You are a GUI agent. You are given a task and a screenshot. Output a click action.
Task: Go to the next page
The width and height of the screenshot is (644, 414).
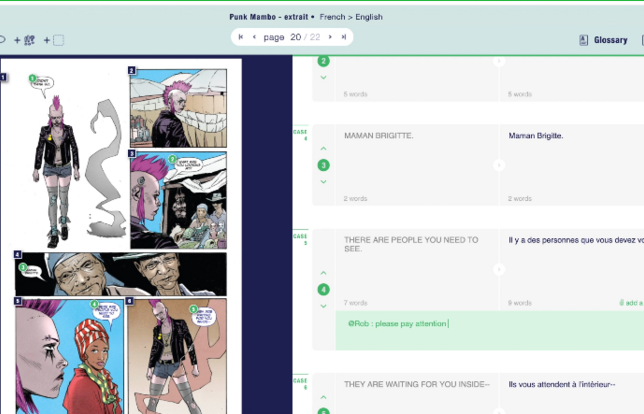pos(330,37)
